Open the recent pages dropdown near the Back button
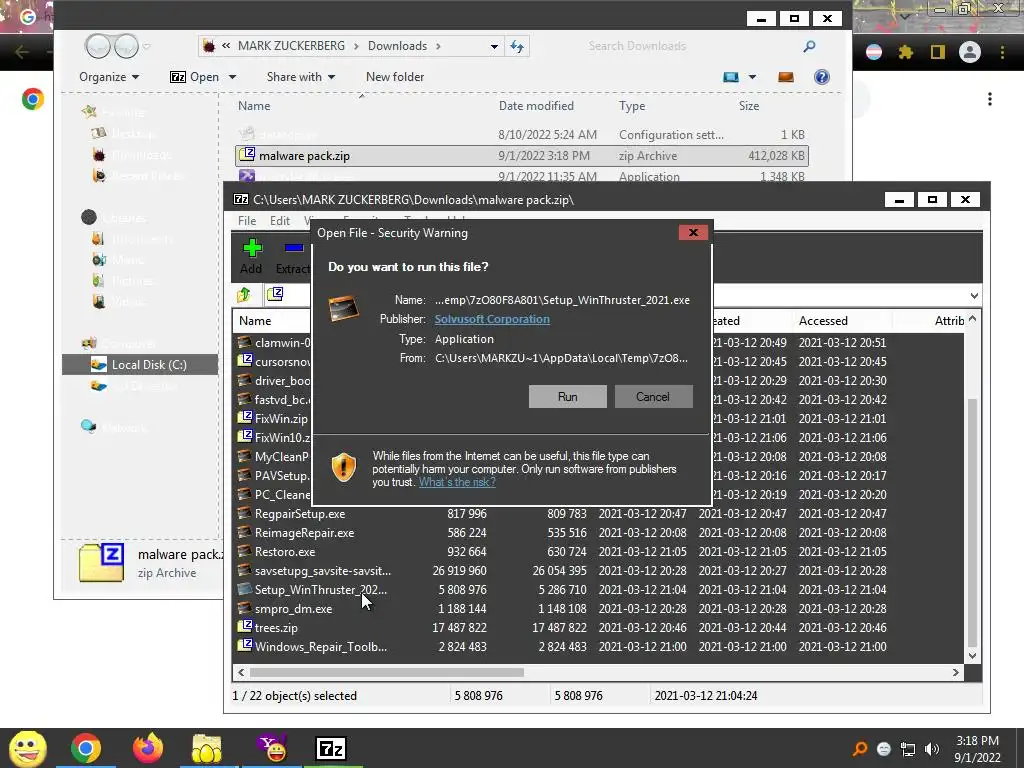 coord(147,46)
